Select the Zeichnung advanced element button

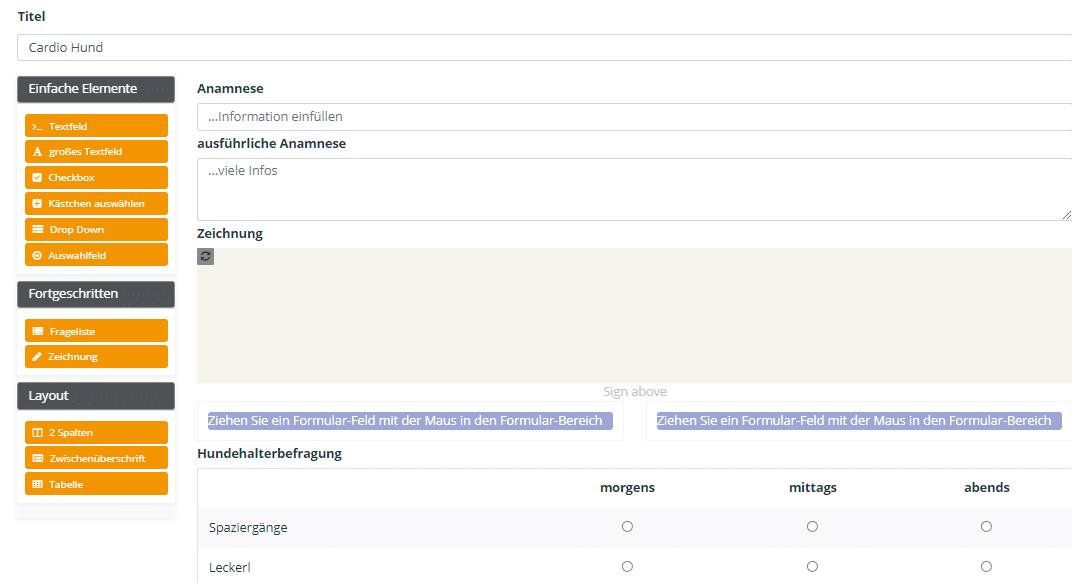click(x=96, y=357)
